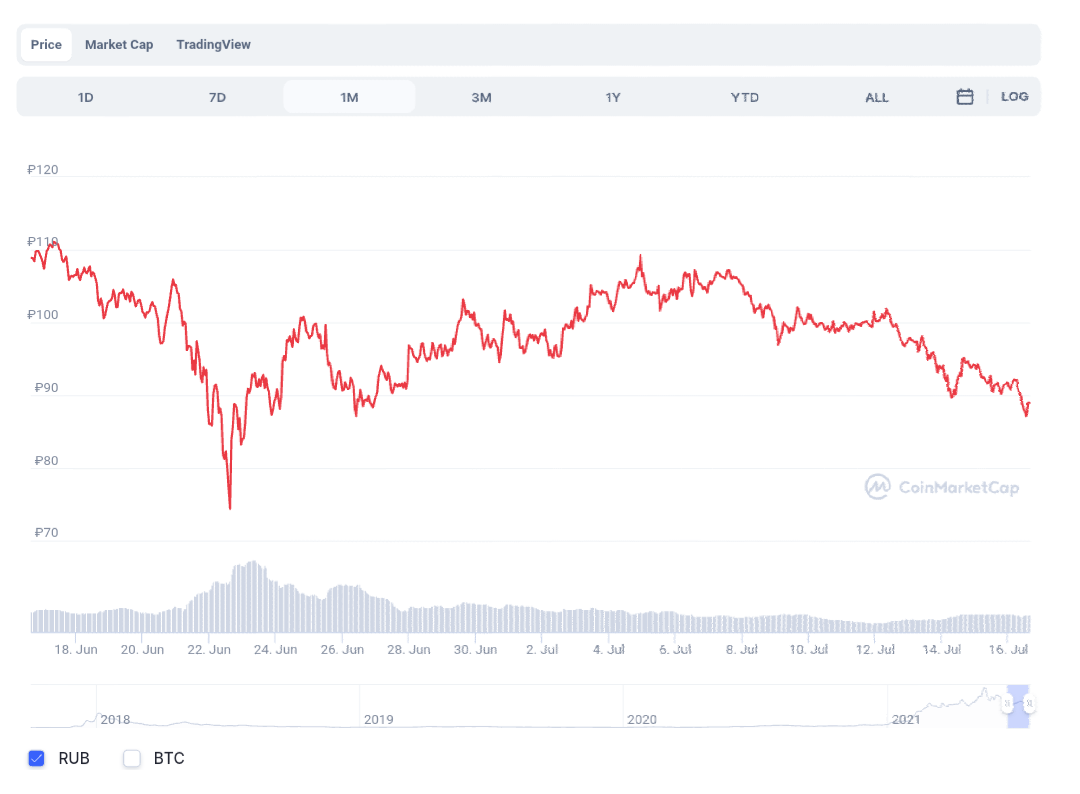
Task: Select the Price tab
Action: pos(45,44)
